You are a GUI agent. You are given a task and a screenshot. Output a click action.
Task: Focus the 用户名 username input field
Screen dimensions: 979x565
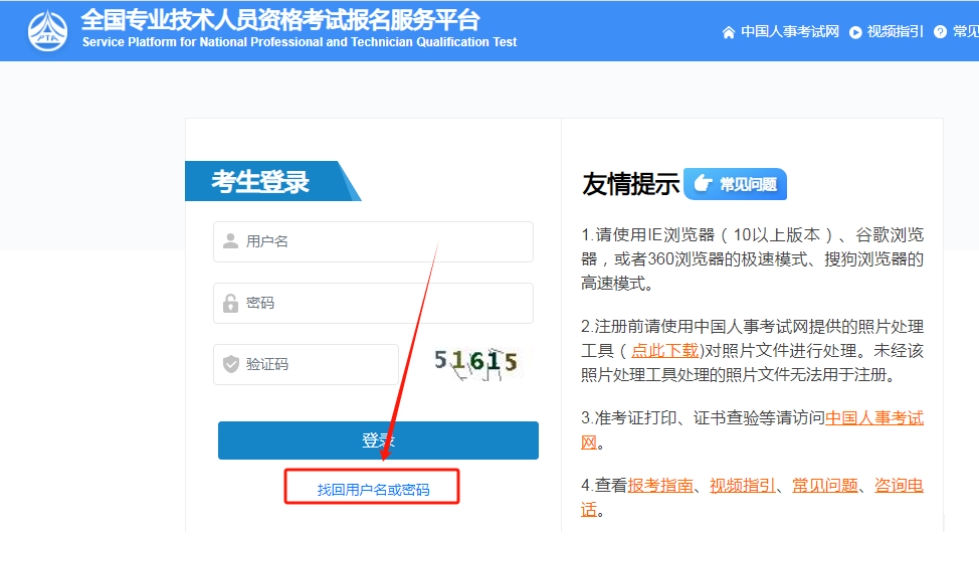(385, 242)
